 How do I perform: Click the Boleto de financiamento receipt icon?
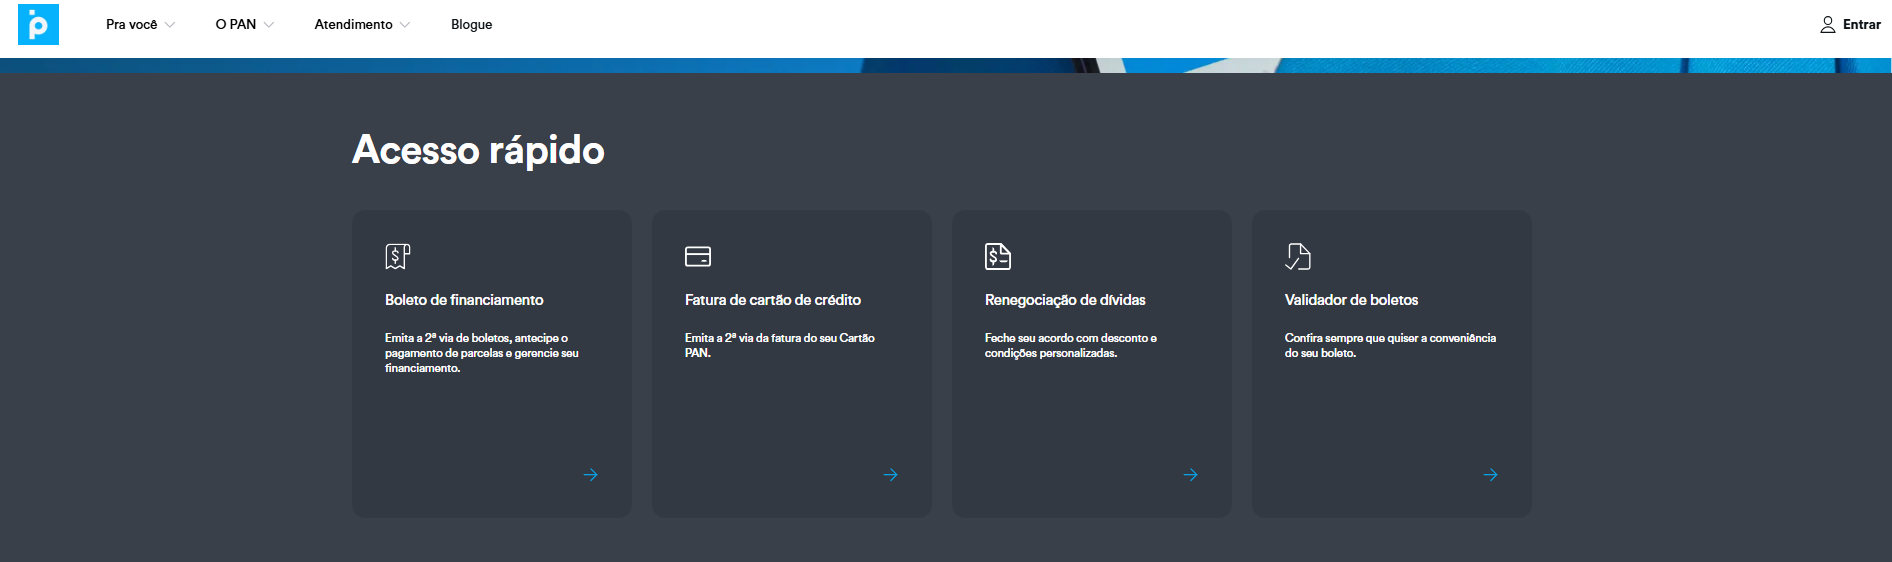click(397, 257)
